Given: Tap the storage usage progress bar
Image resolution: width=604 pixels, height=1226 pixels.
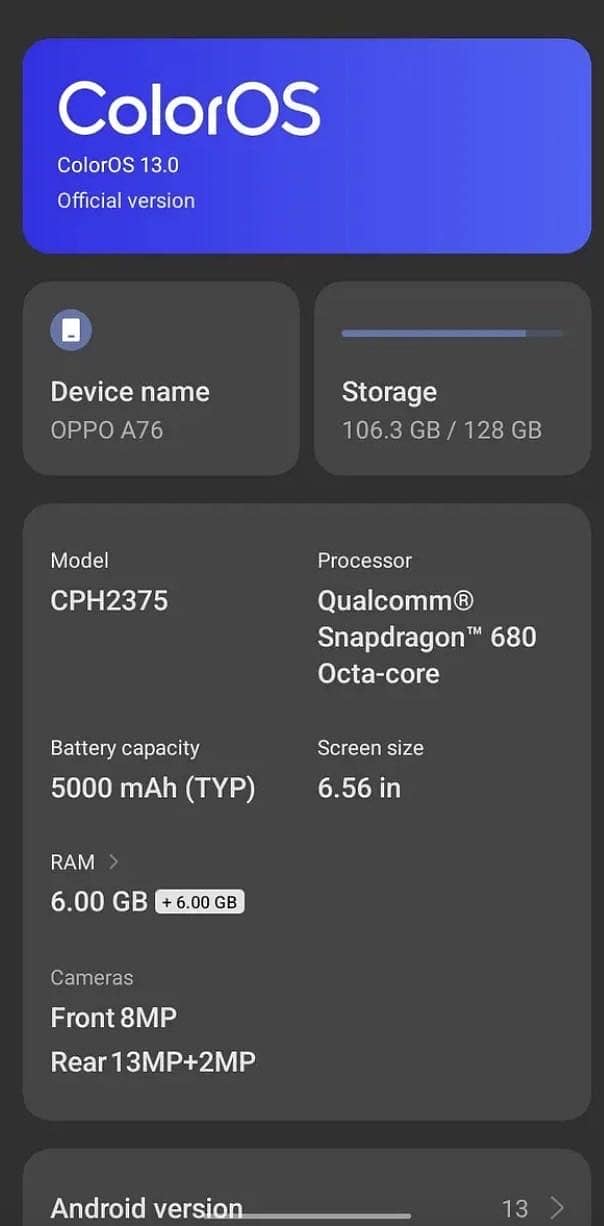Looking at the screenshot, I should point(451,334).
